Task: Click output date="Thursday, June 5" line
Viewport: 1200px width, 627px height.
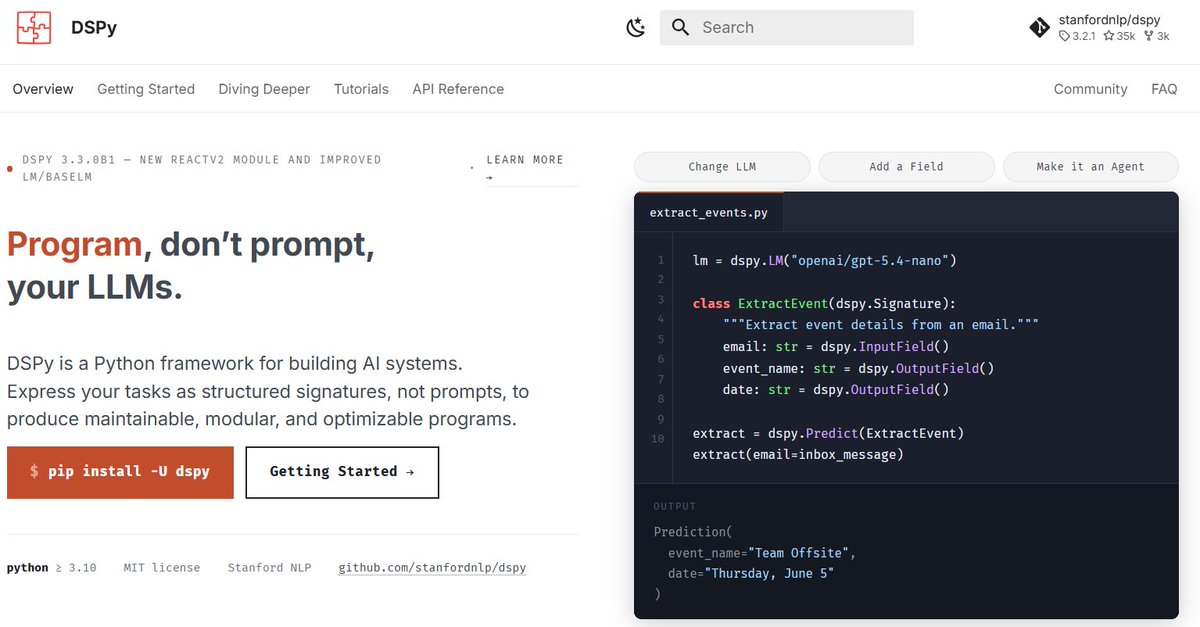Action: (x=751, y=573)
